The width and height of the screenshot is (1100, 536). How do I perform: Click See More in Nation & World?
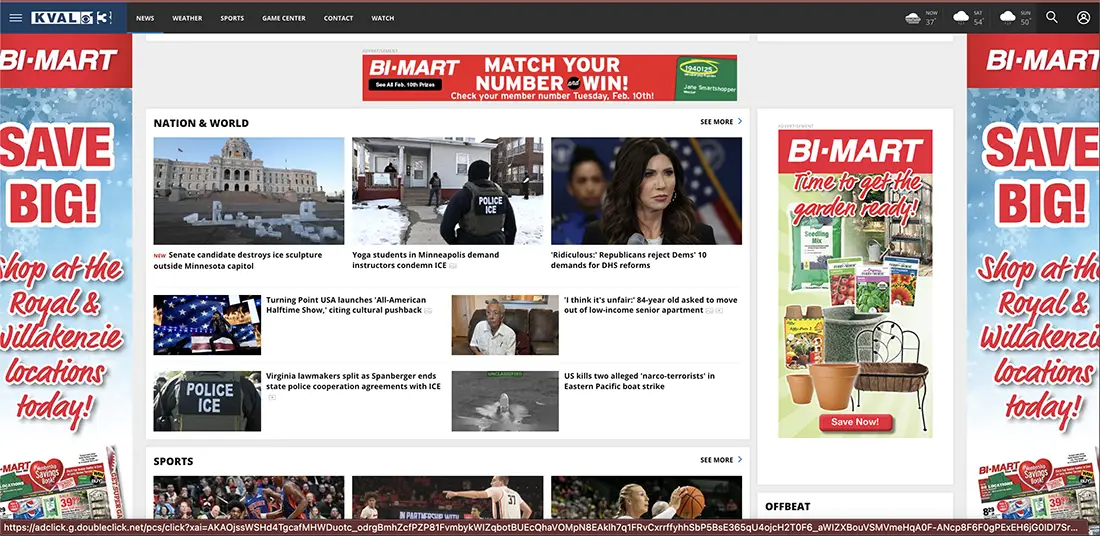[716, 122]
